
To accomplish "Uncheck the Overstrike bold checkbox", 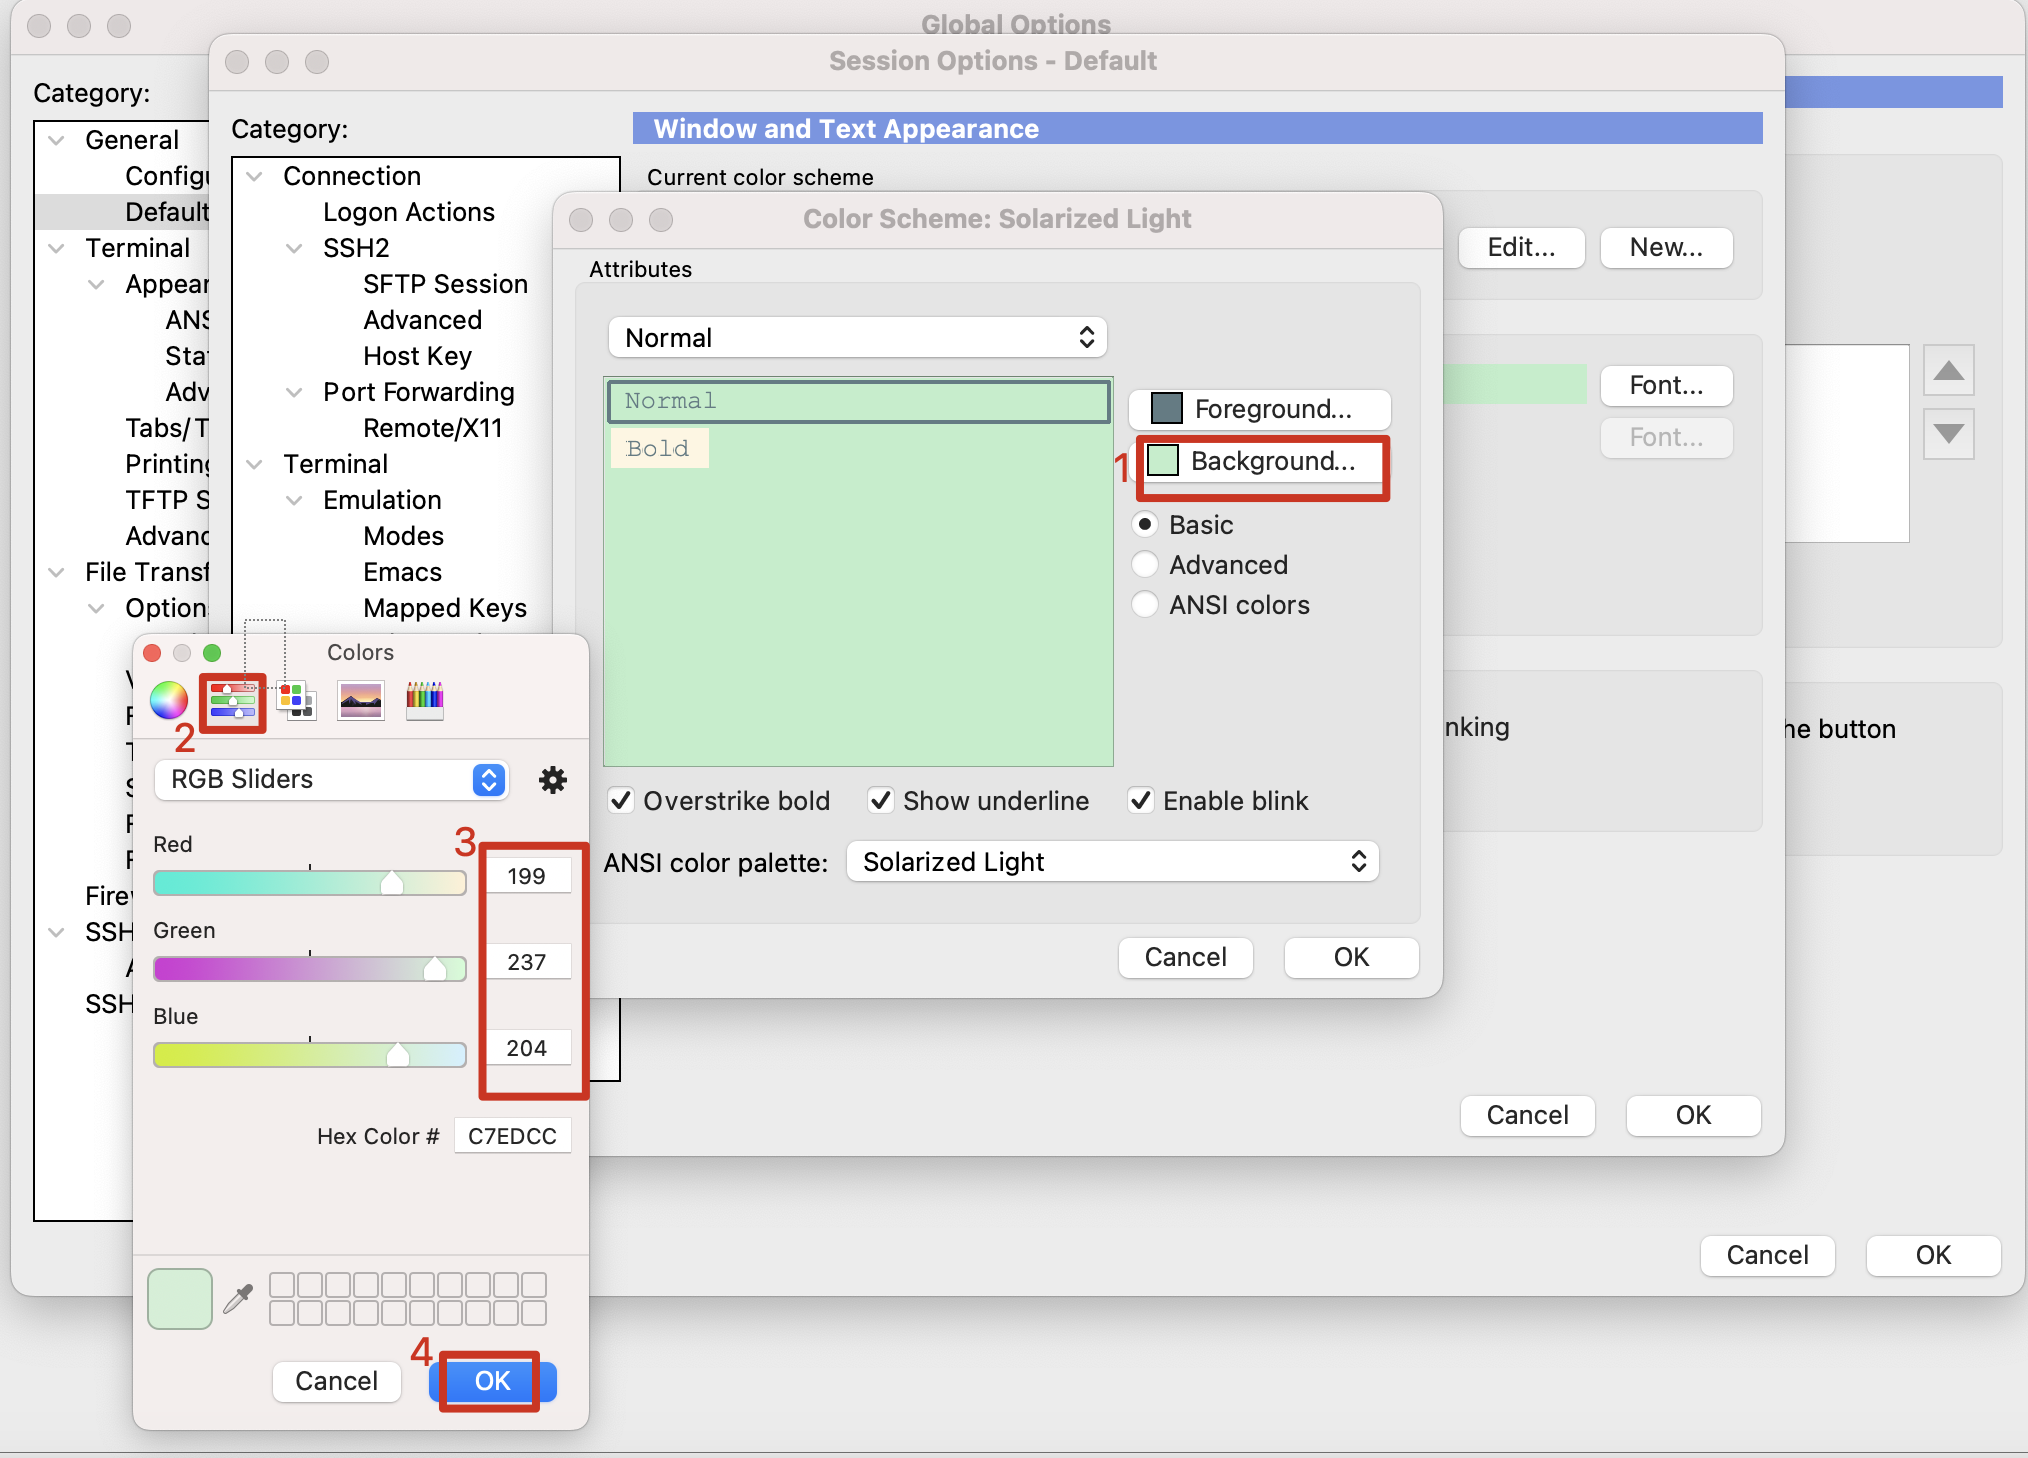I will (x=622, y=801).
